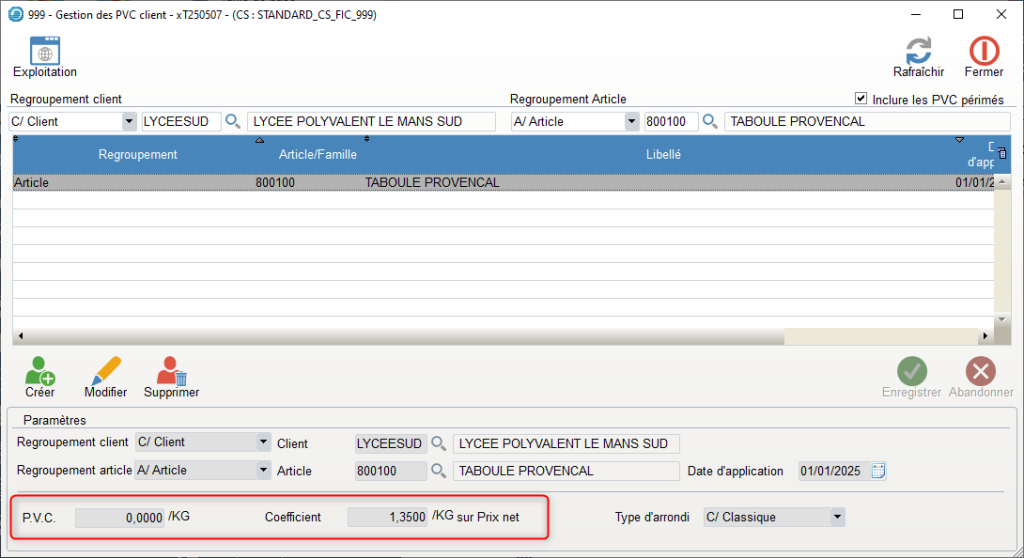Expand the top C/ Client dropdown
Viewport: 1024px width, 558px height.
pos(129,121)
